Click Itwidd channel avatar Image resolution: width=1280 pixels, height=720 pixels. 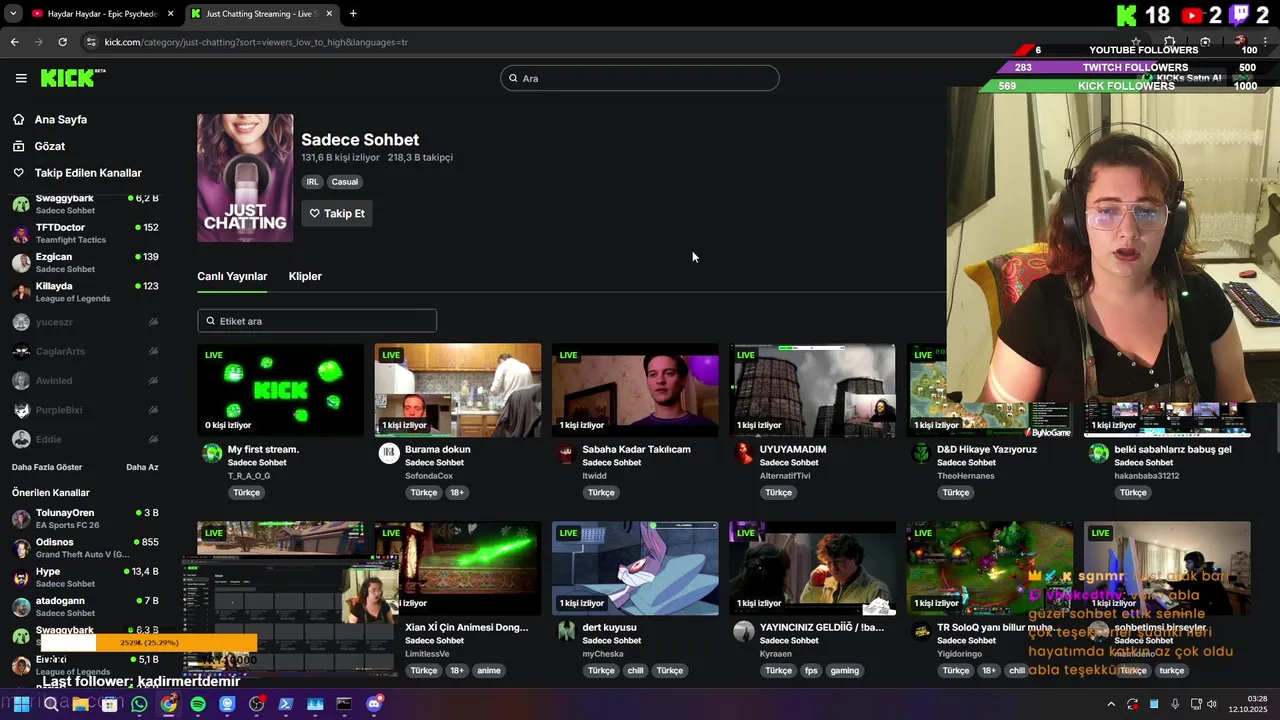[x=566, y=454]
